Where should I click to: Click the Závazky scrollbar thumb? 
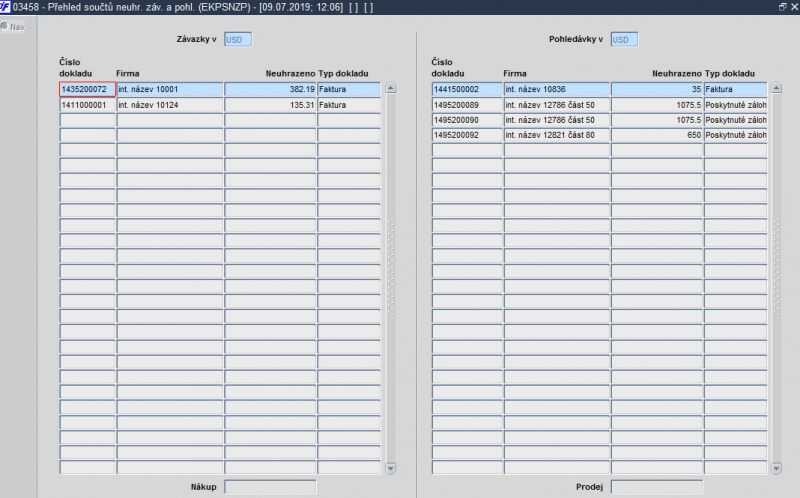pyautogui.click(x=391, y=266)
